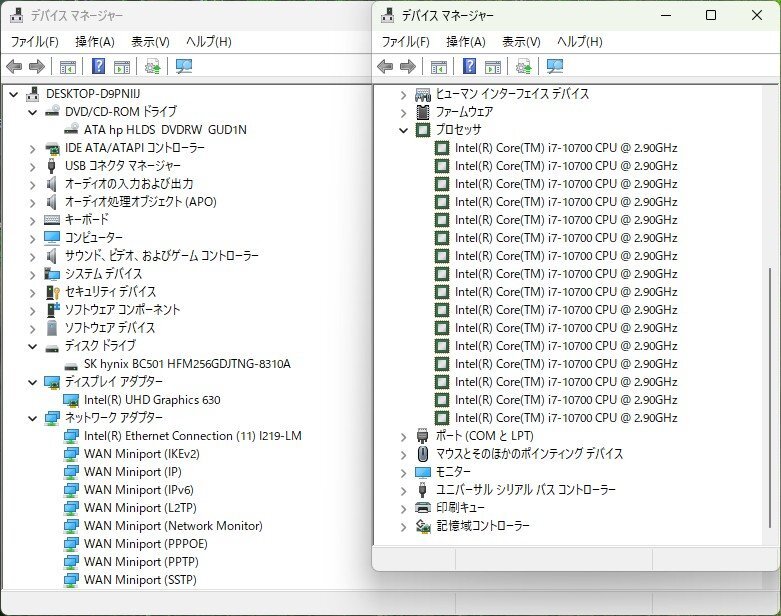Viewport: 781px width, 616px height.
Task: Select the first i7-10700 processor entry
Action: click(x=566, y=148)
